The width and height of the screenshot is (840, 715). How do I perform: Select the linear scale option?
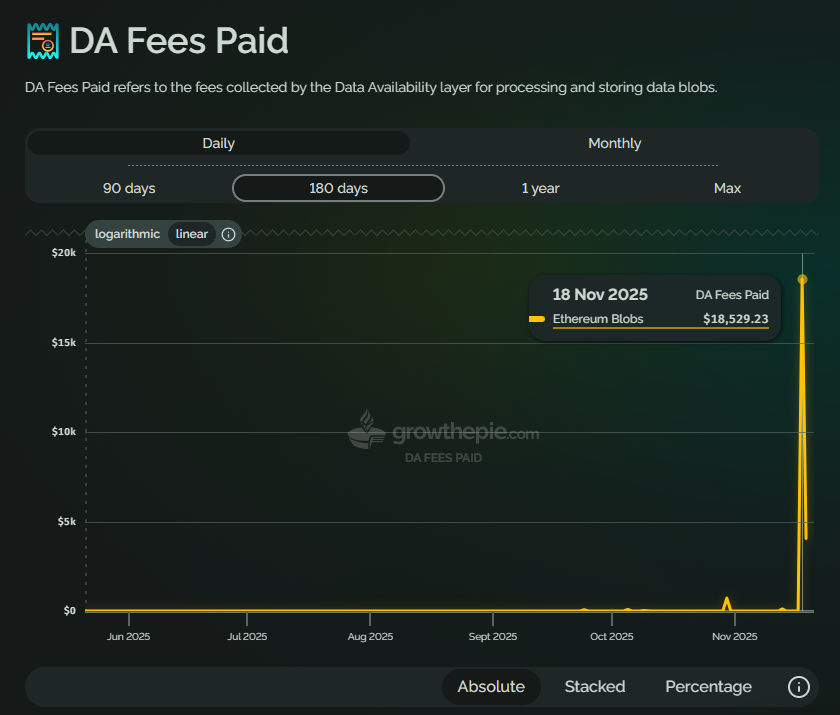click(x=191, y=234)
